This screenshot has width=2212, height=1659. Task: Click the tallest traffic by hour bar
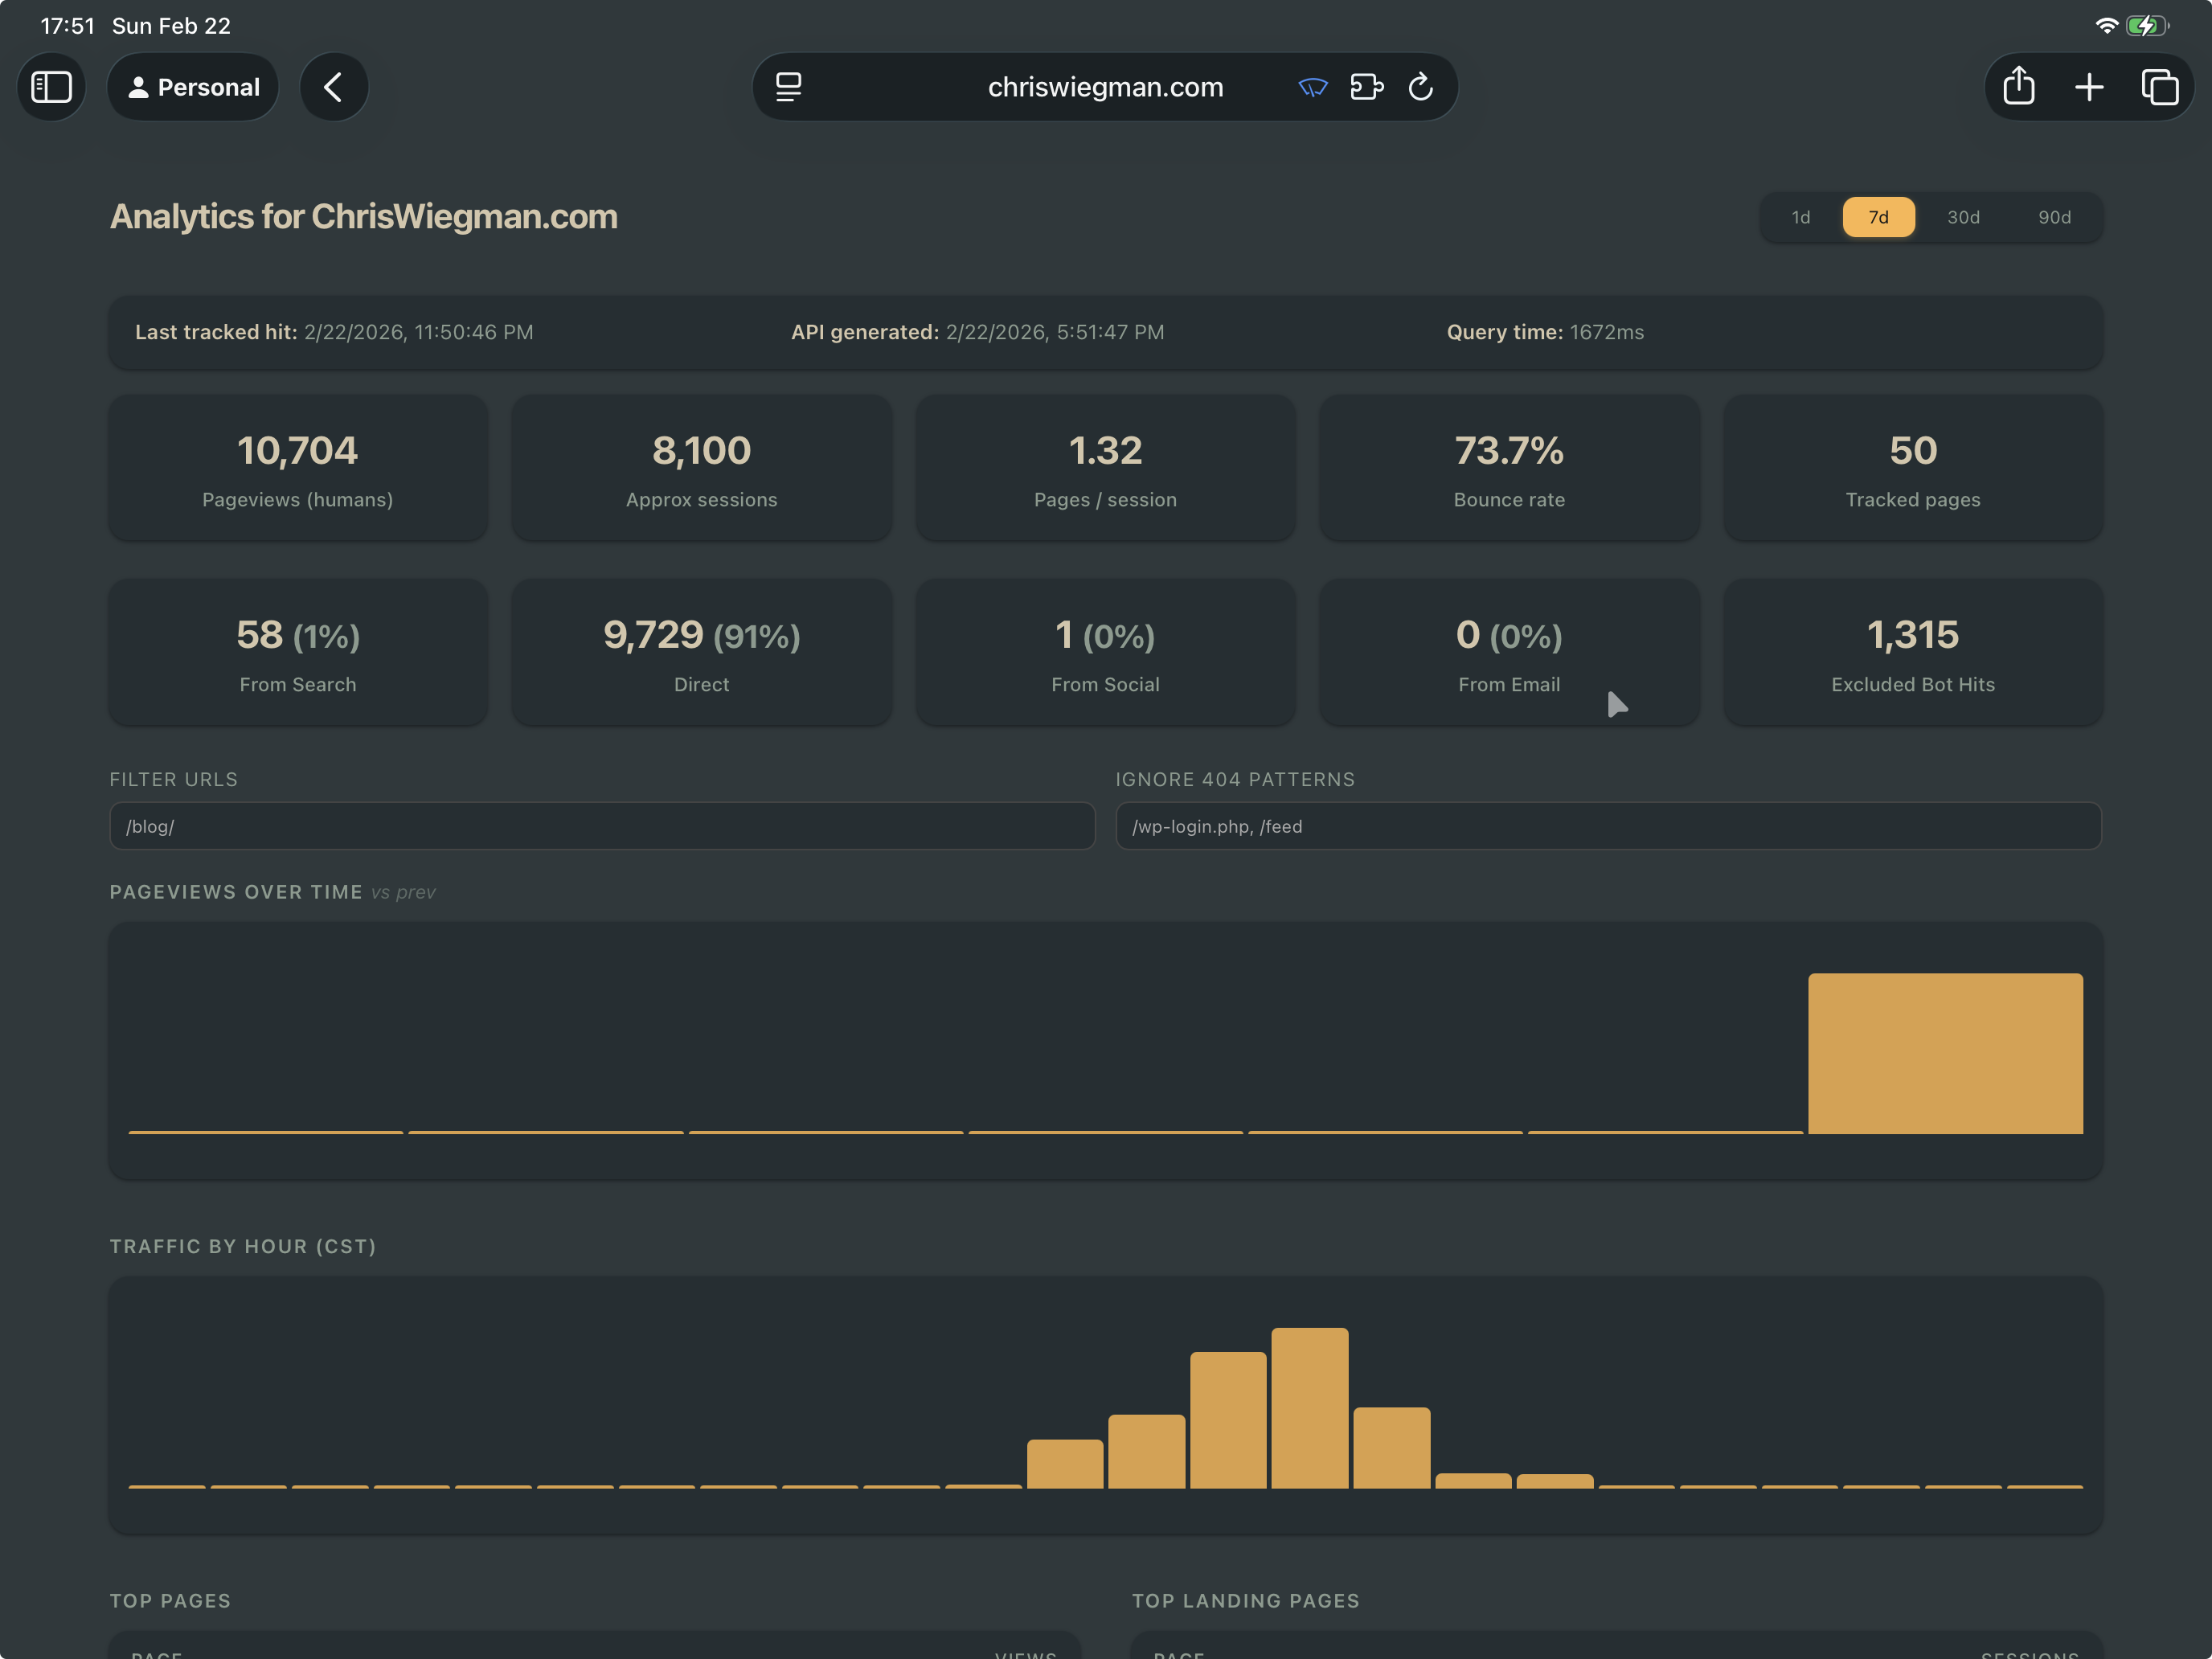1310,1408
